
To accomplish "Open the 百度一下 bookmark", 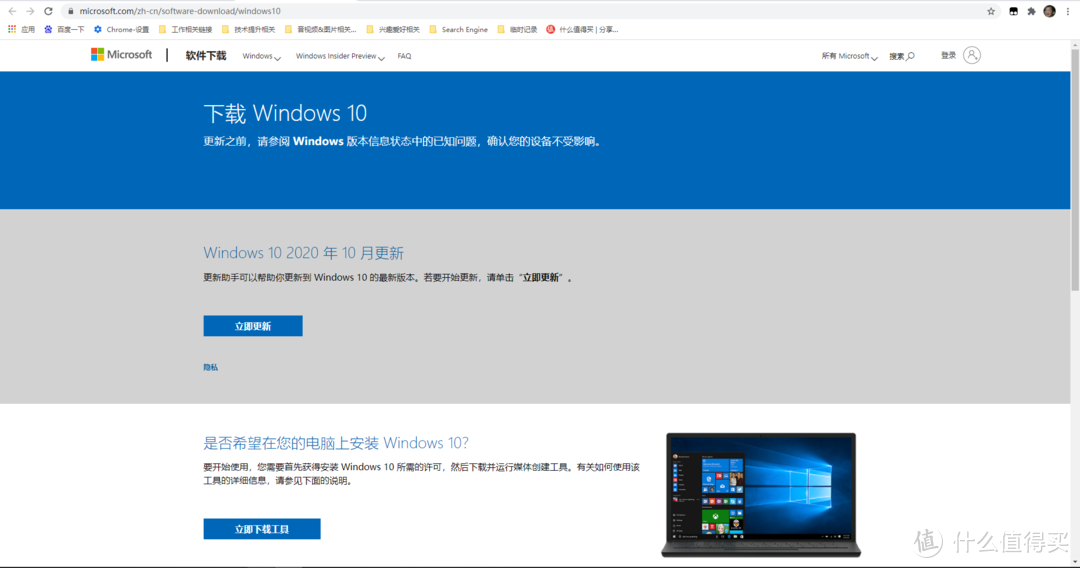I will tap(64, 30).
